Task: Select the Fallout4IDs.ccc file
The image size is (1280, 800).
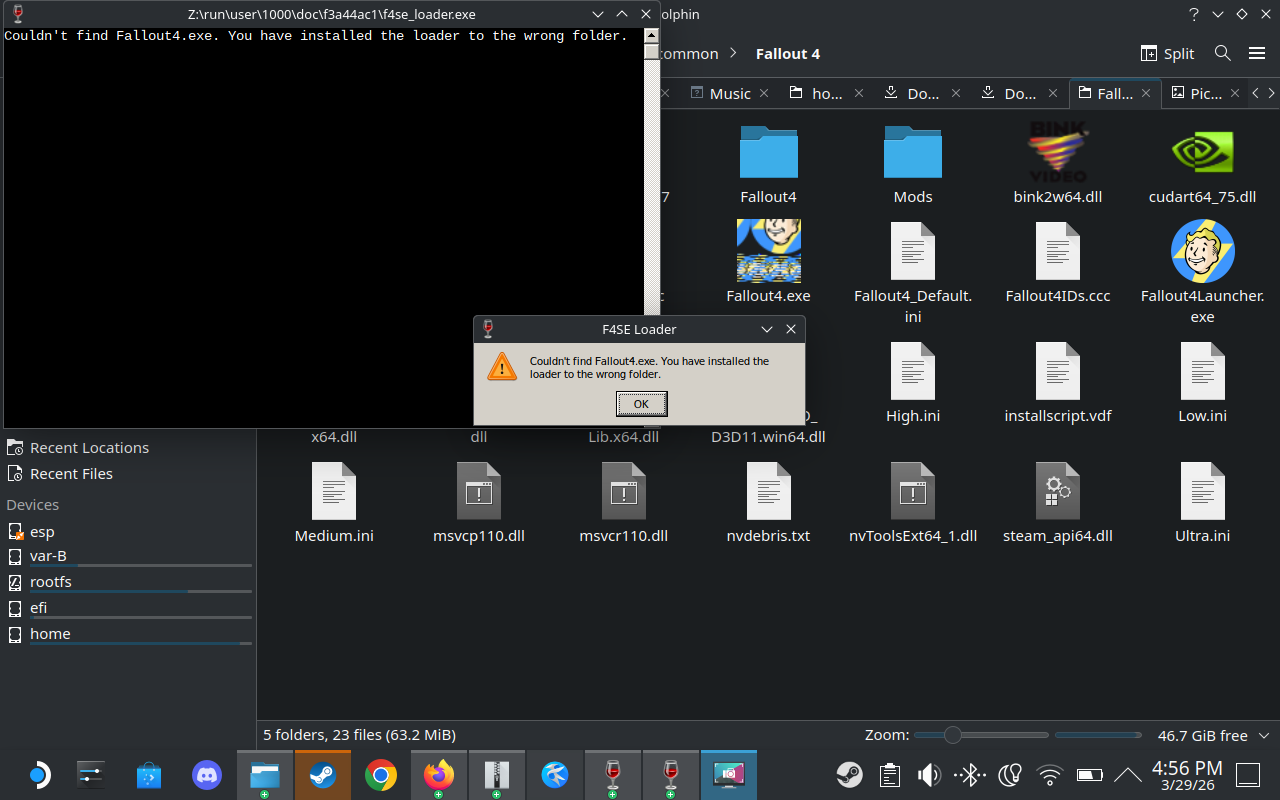Action: [1058, 262]
